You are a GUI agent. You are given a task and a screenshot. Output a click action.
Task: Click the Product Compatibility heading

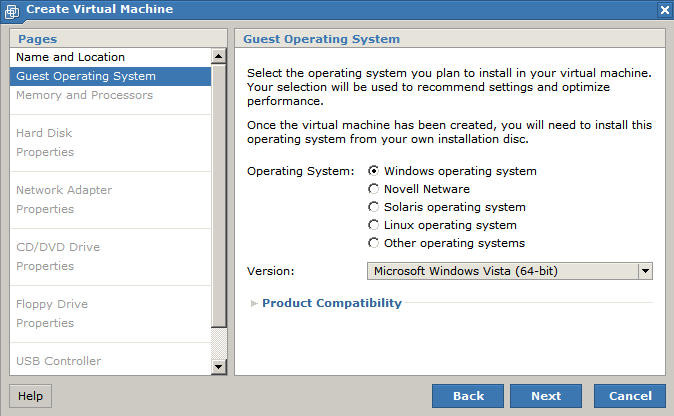(x=332, y=303)
